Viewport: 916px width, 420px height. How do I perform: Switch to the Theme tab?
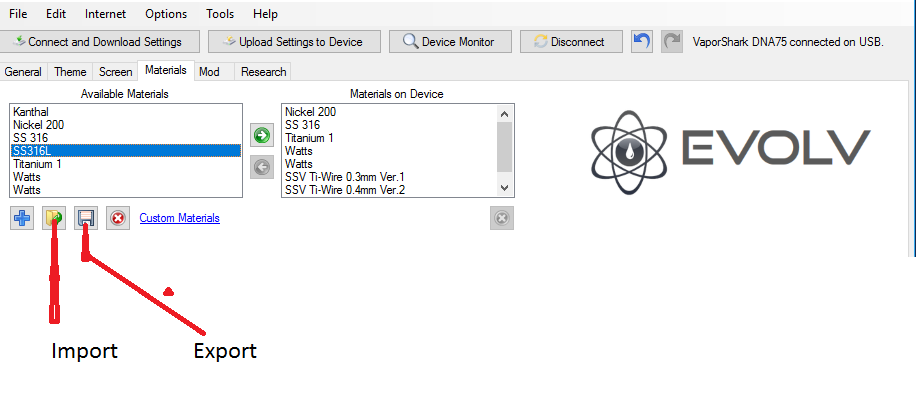[70, 72]
